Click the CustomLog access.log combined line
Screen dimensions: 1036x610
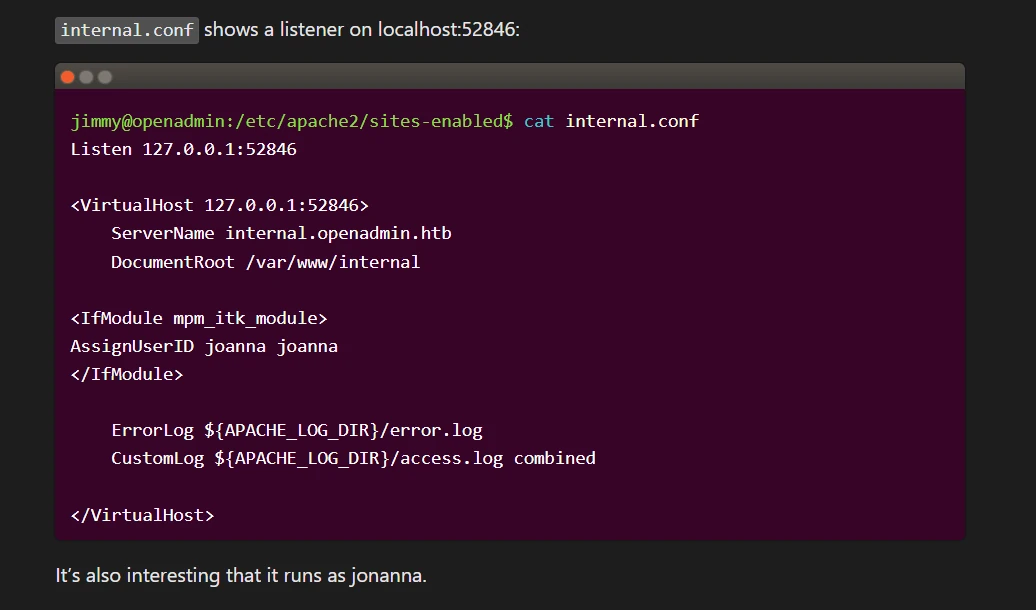[353, 459]
